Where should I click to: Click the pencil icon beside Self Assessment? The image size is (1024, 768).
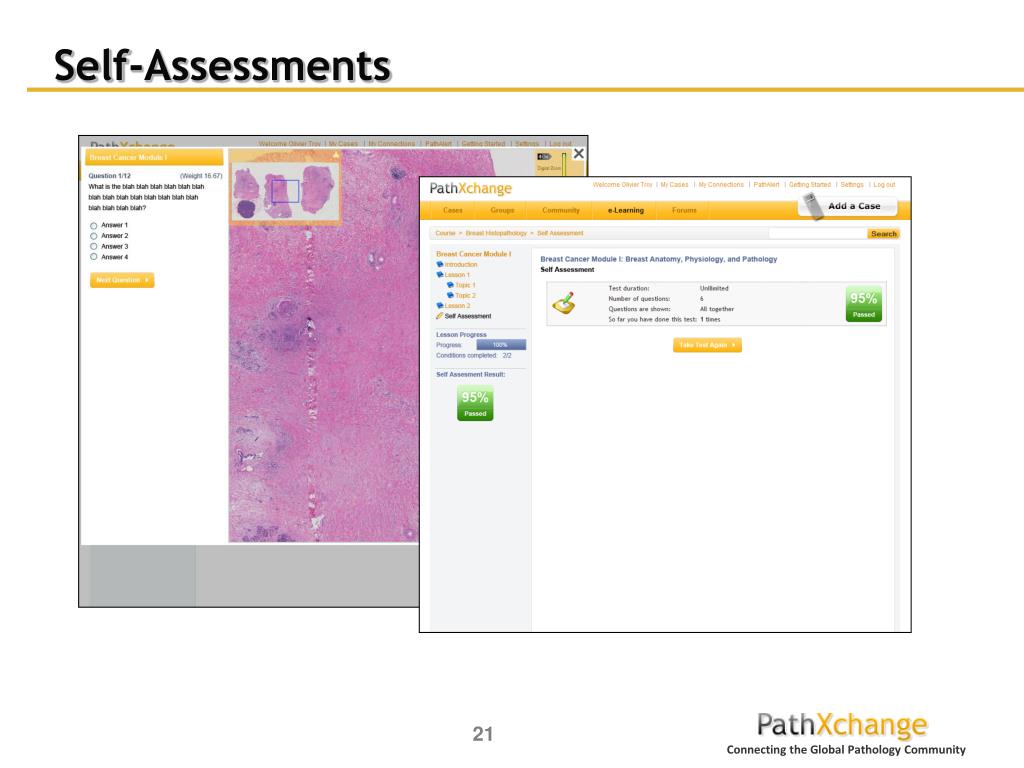(440, 316)
